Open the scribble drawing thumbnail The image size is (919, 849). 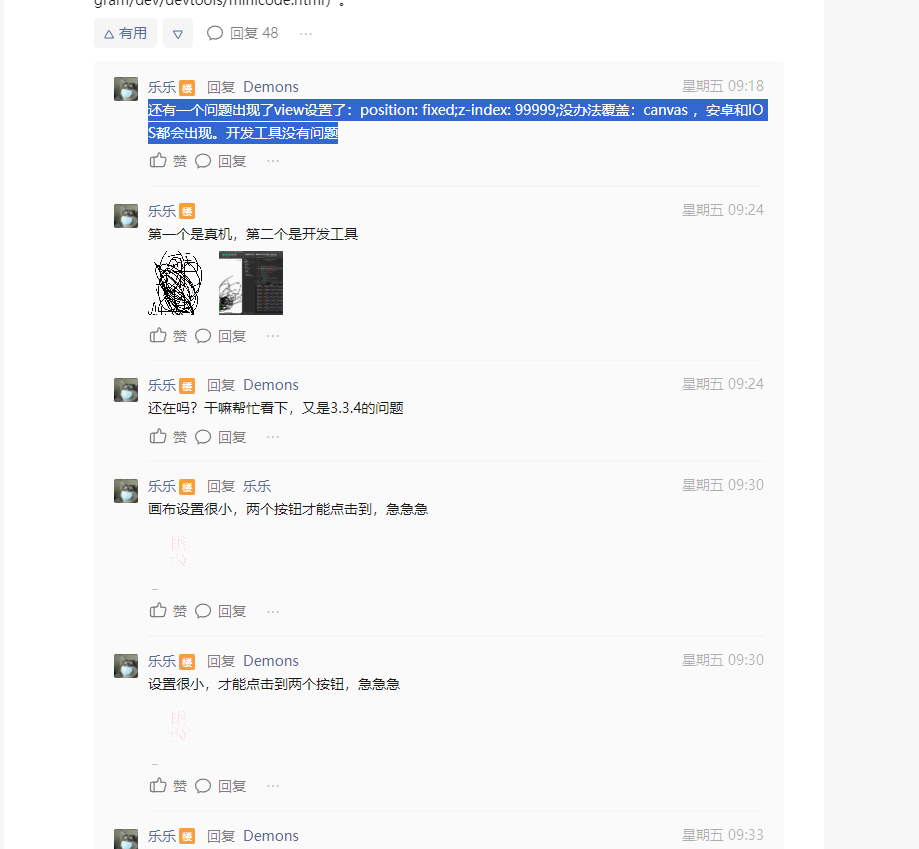(175, 283)
